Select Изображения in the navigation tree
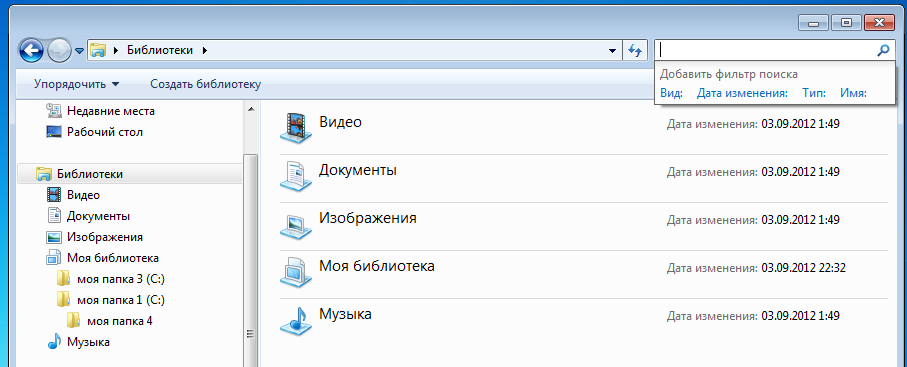The height and width of the screenshot is (367, 907). click(105, 237)
